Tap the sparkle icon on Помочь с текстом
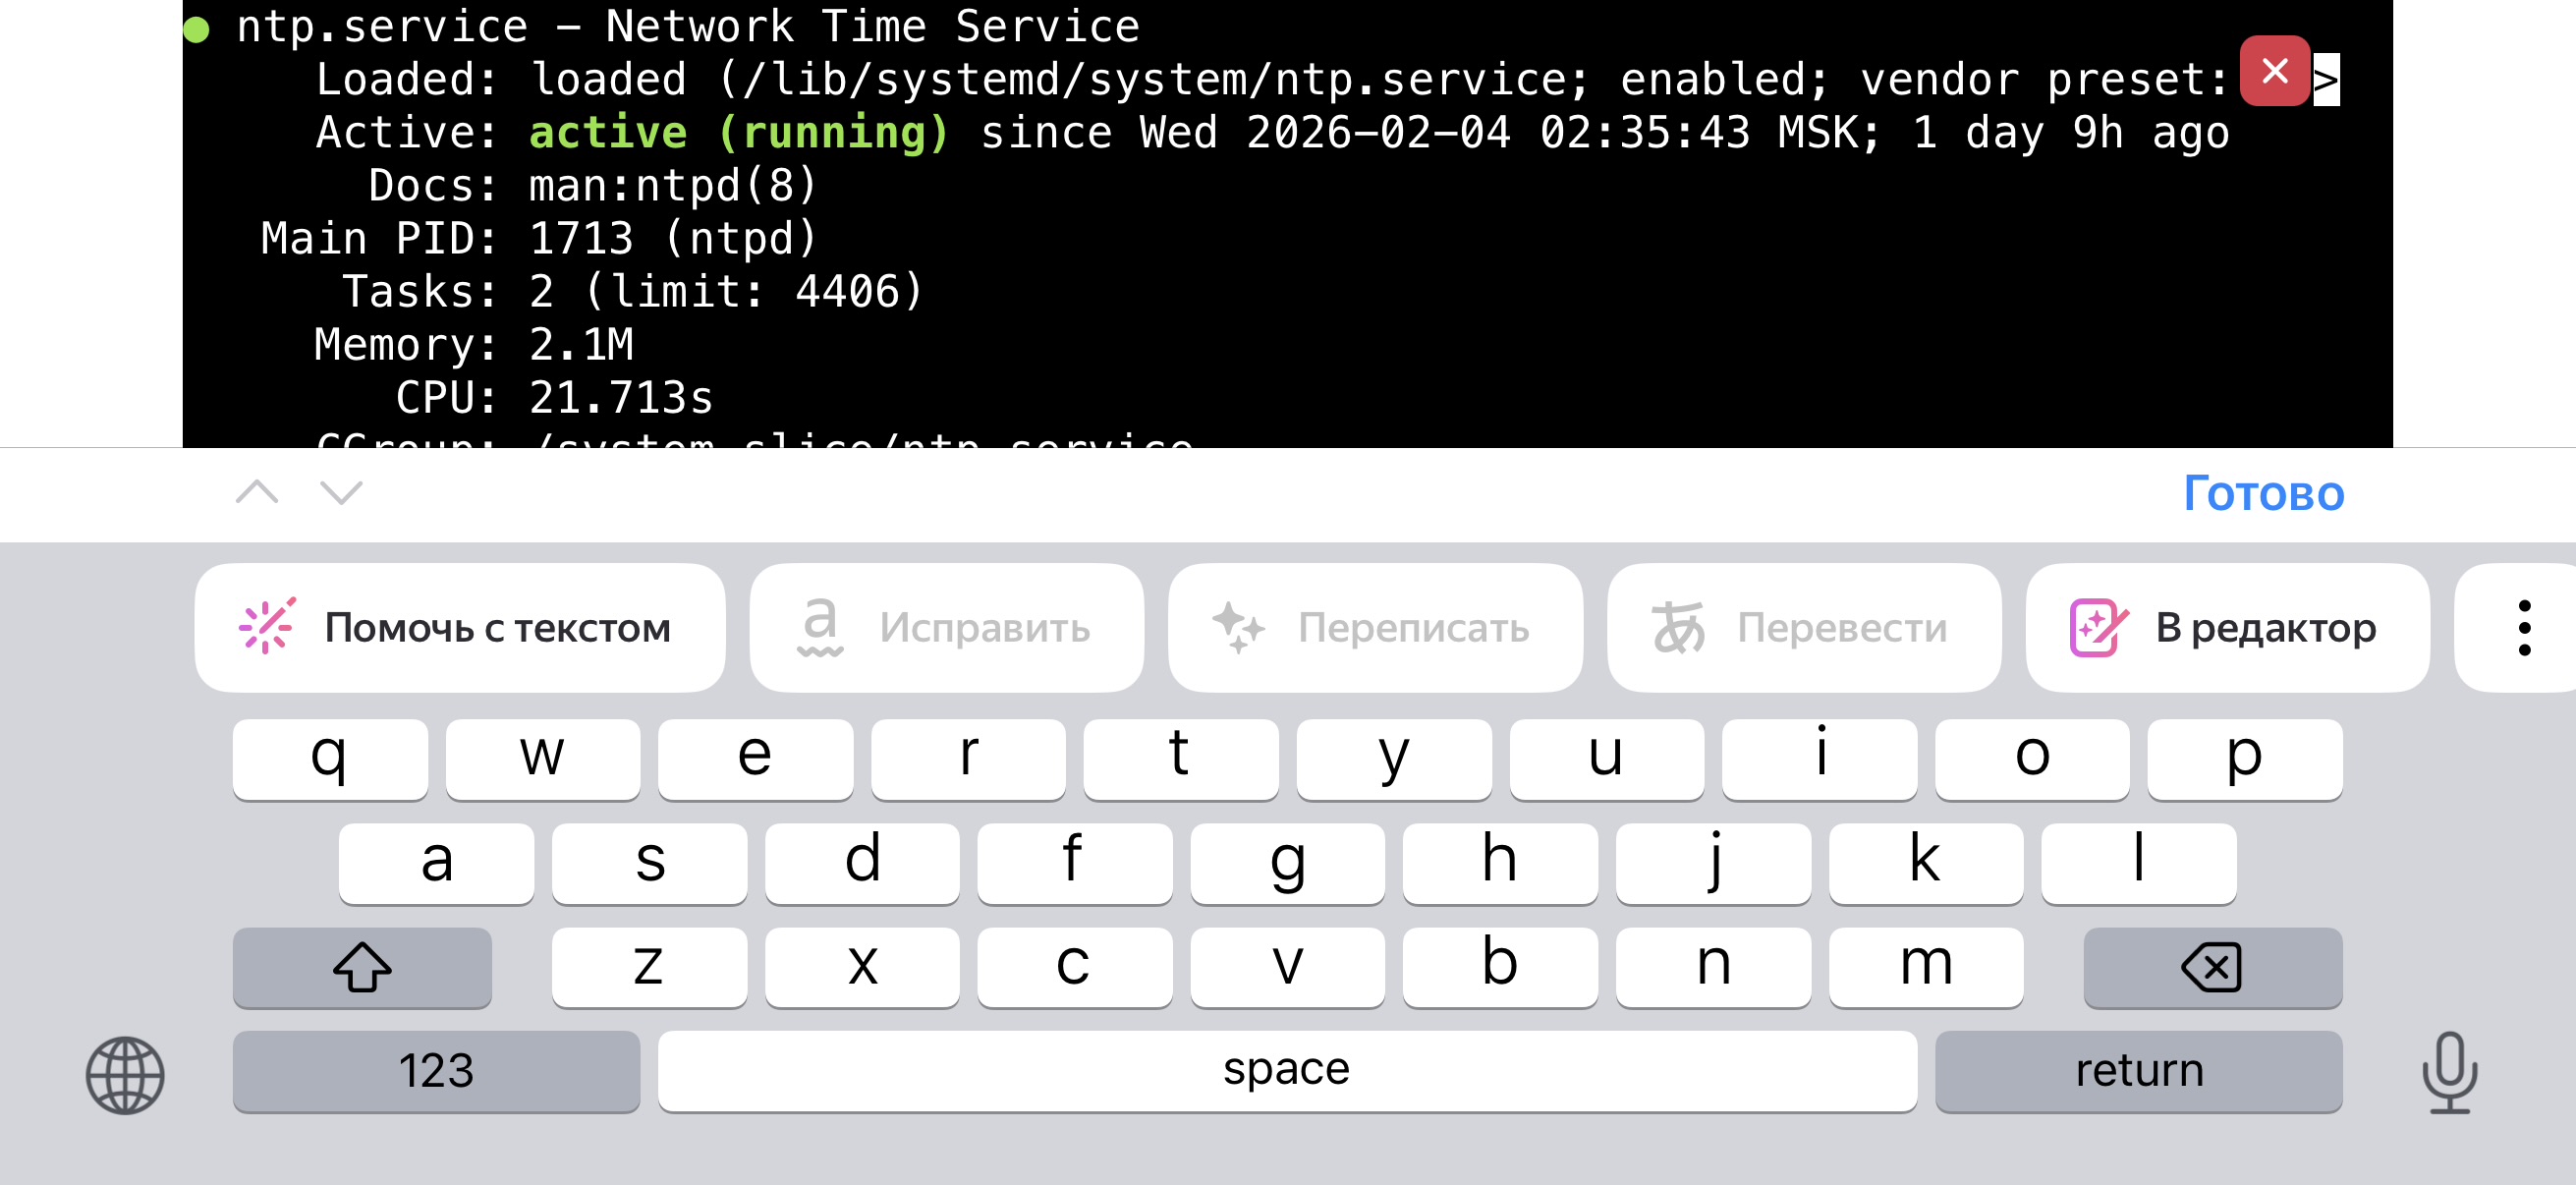Viewport: 2576px width, 1185px height. [267, 627]
